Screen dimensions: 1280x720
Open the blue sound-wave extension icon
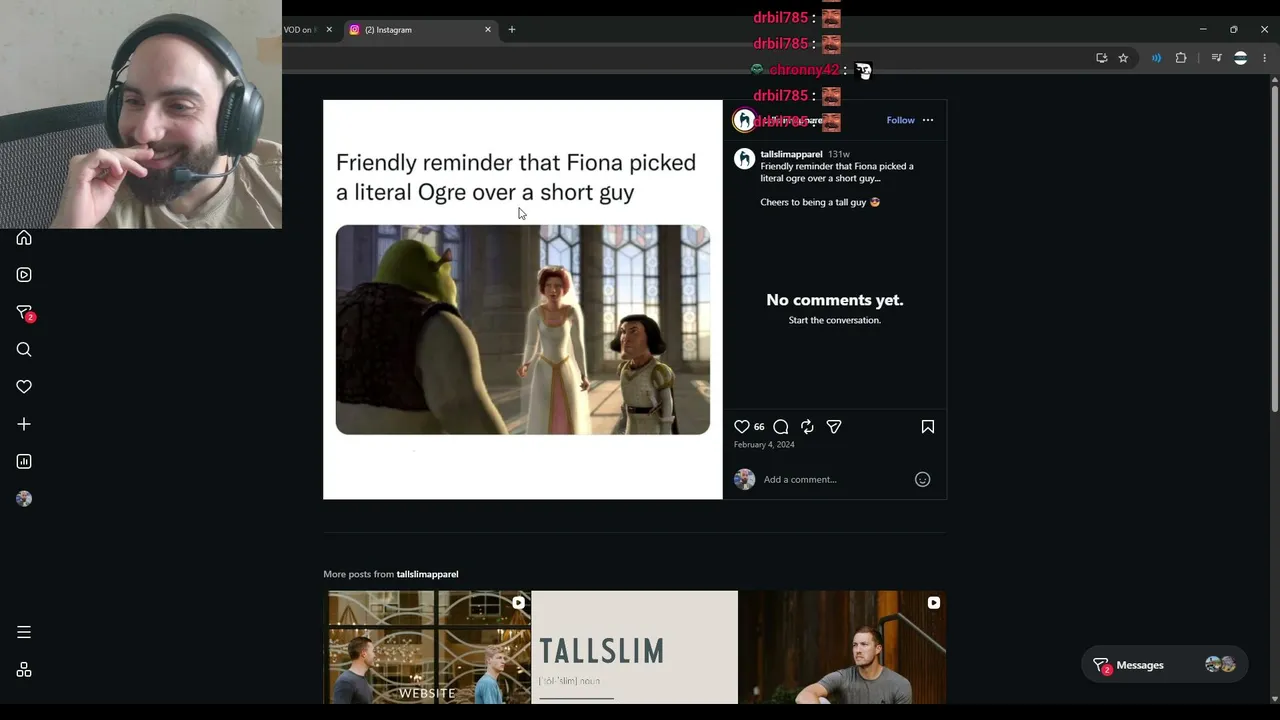(x=1156, y=58)
